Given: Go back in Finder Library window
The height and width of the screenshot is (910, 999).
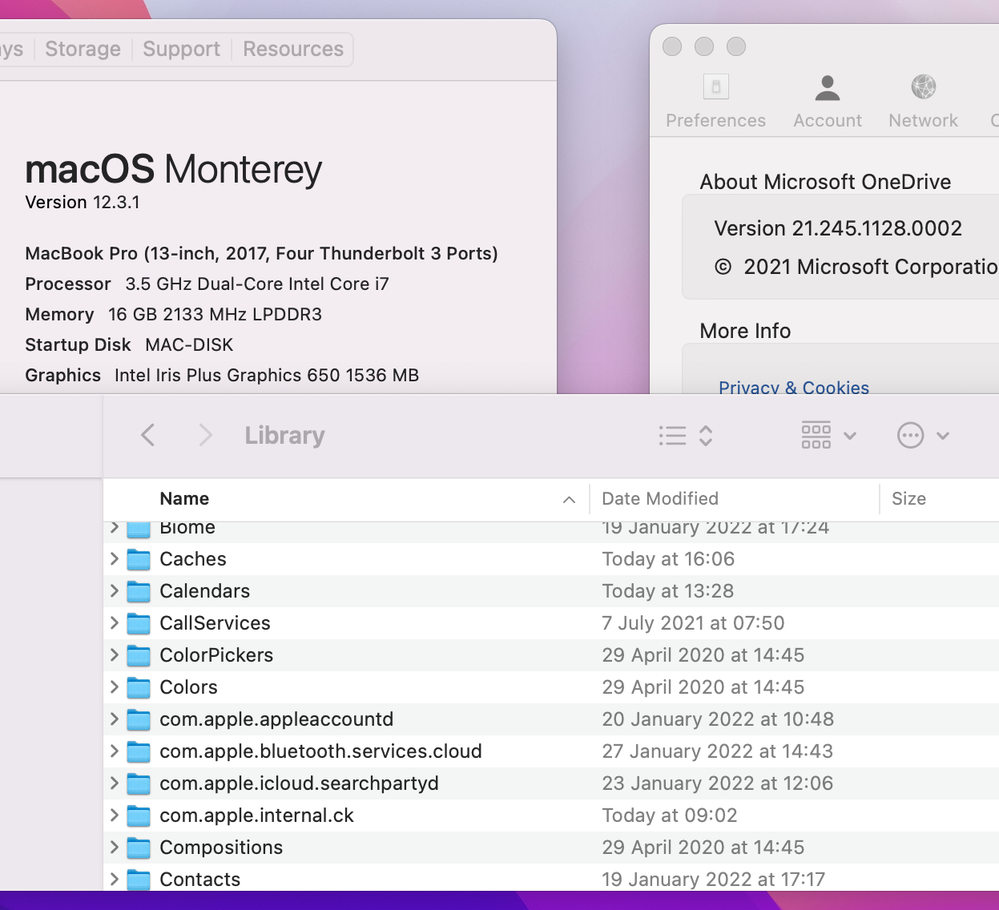Looking at the screenshot, I should [x=148, y=435].
